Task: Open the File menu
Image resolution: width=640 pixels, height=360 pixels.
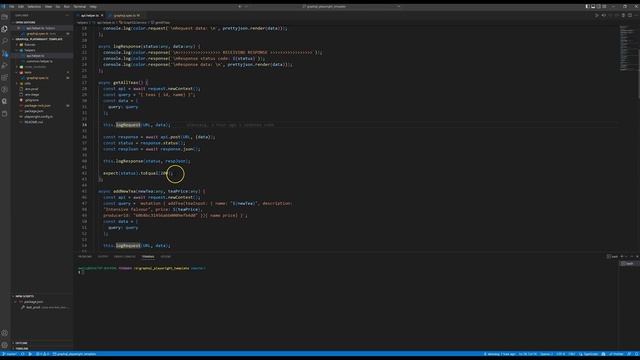Action: (11, 7)
